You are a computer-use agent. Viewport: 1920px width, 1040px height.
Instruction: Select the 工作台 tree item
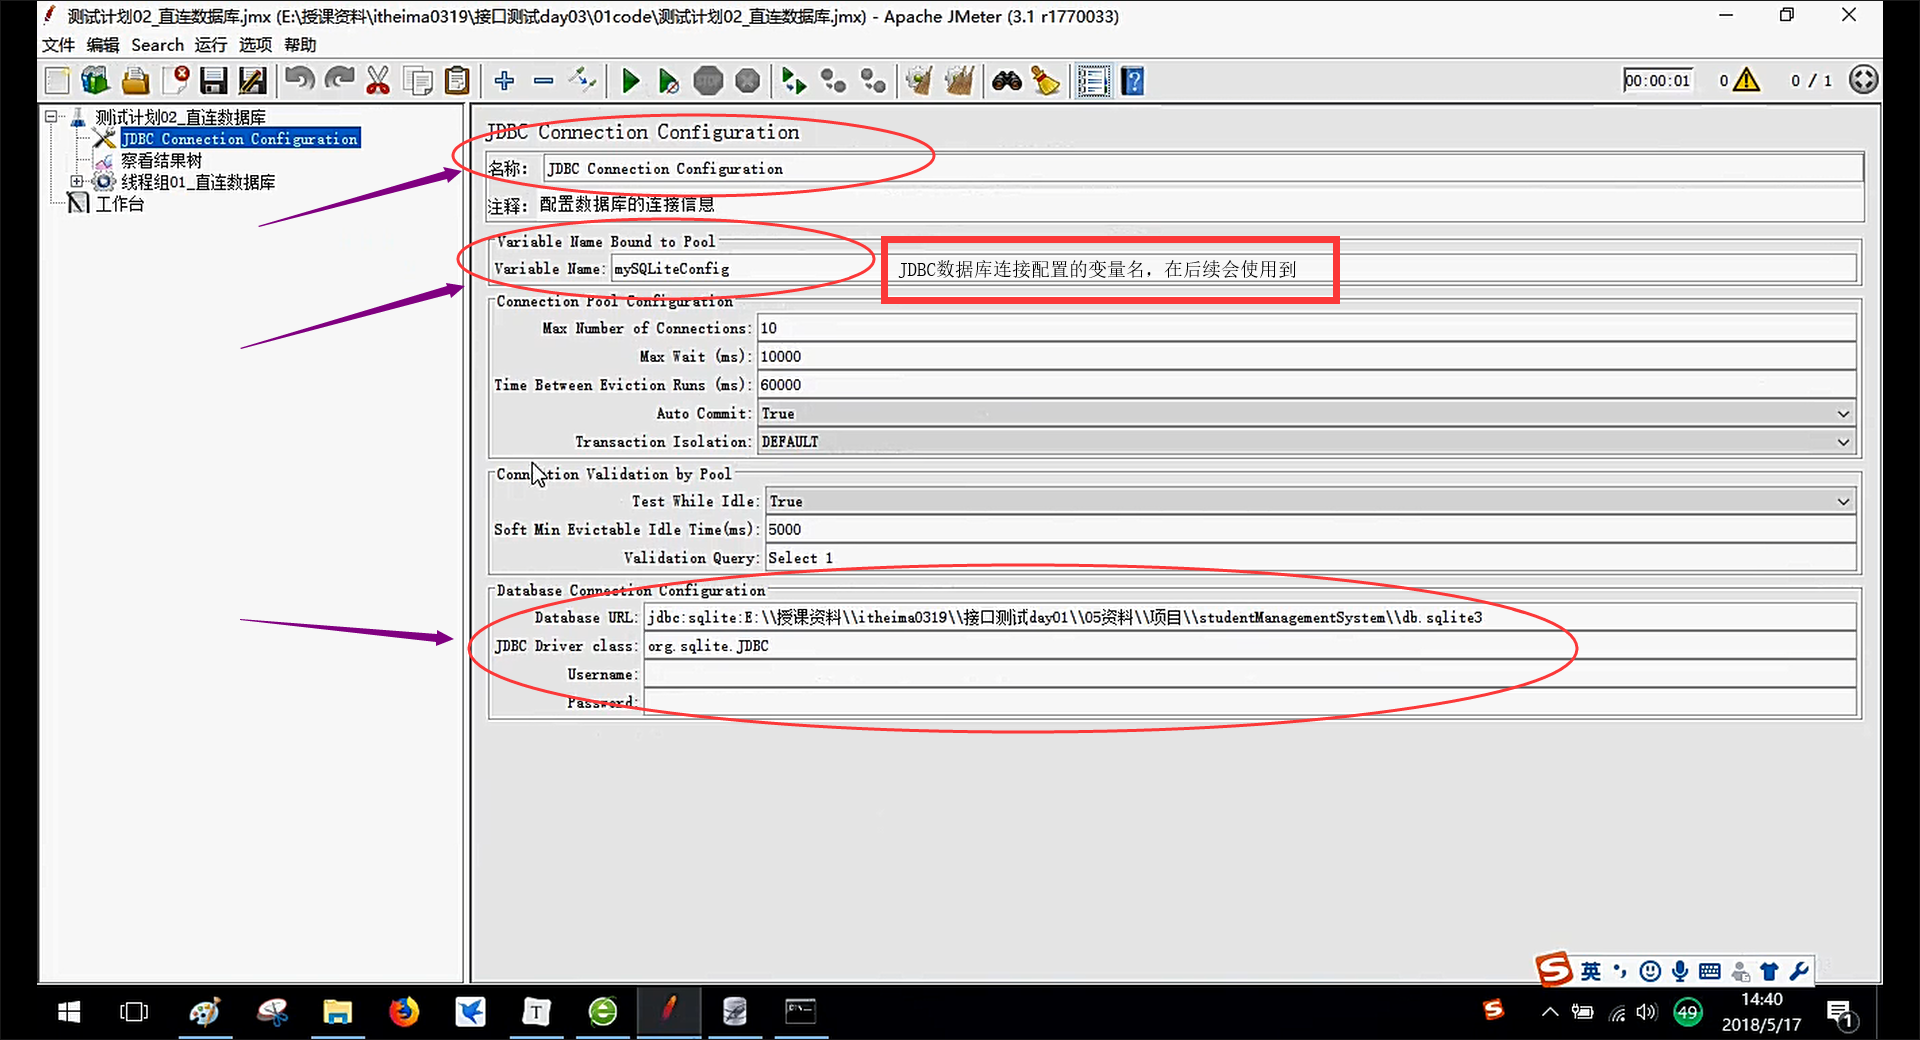tap(120, 204)
